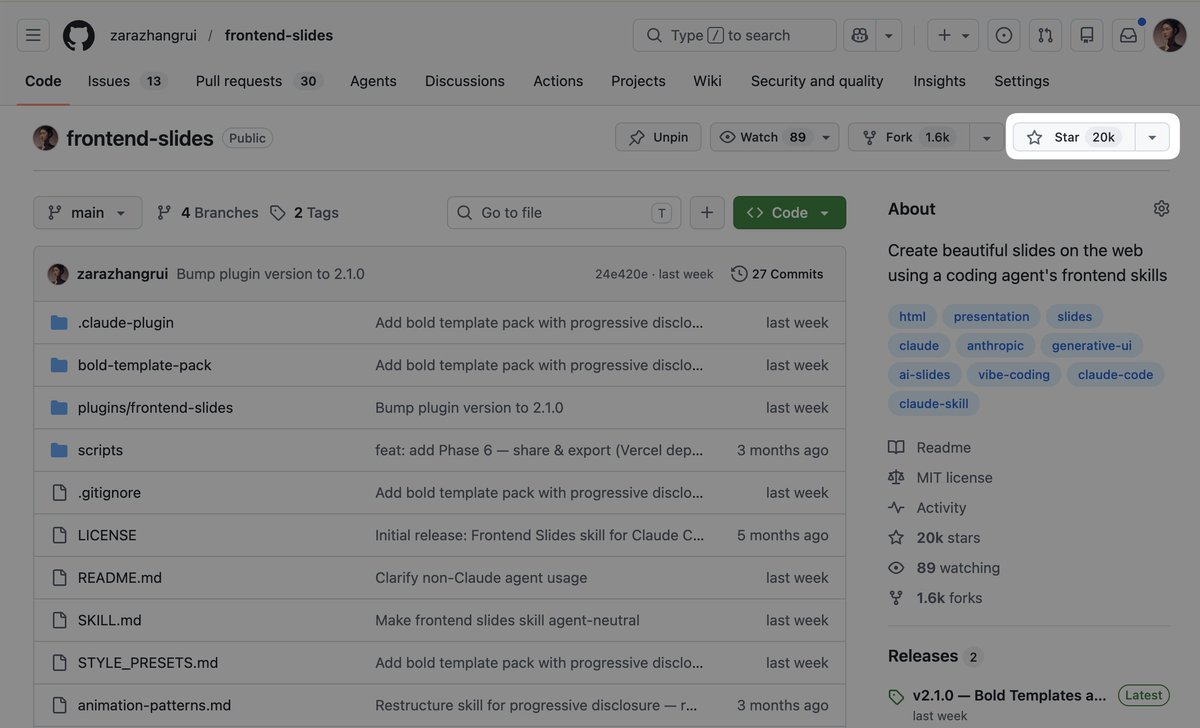
Task: Click the Star button for frontend-slides
Action: (1074, 137)
